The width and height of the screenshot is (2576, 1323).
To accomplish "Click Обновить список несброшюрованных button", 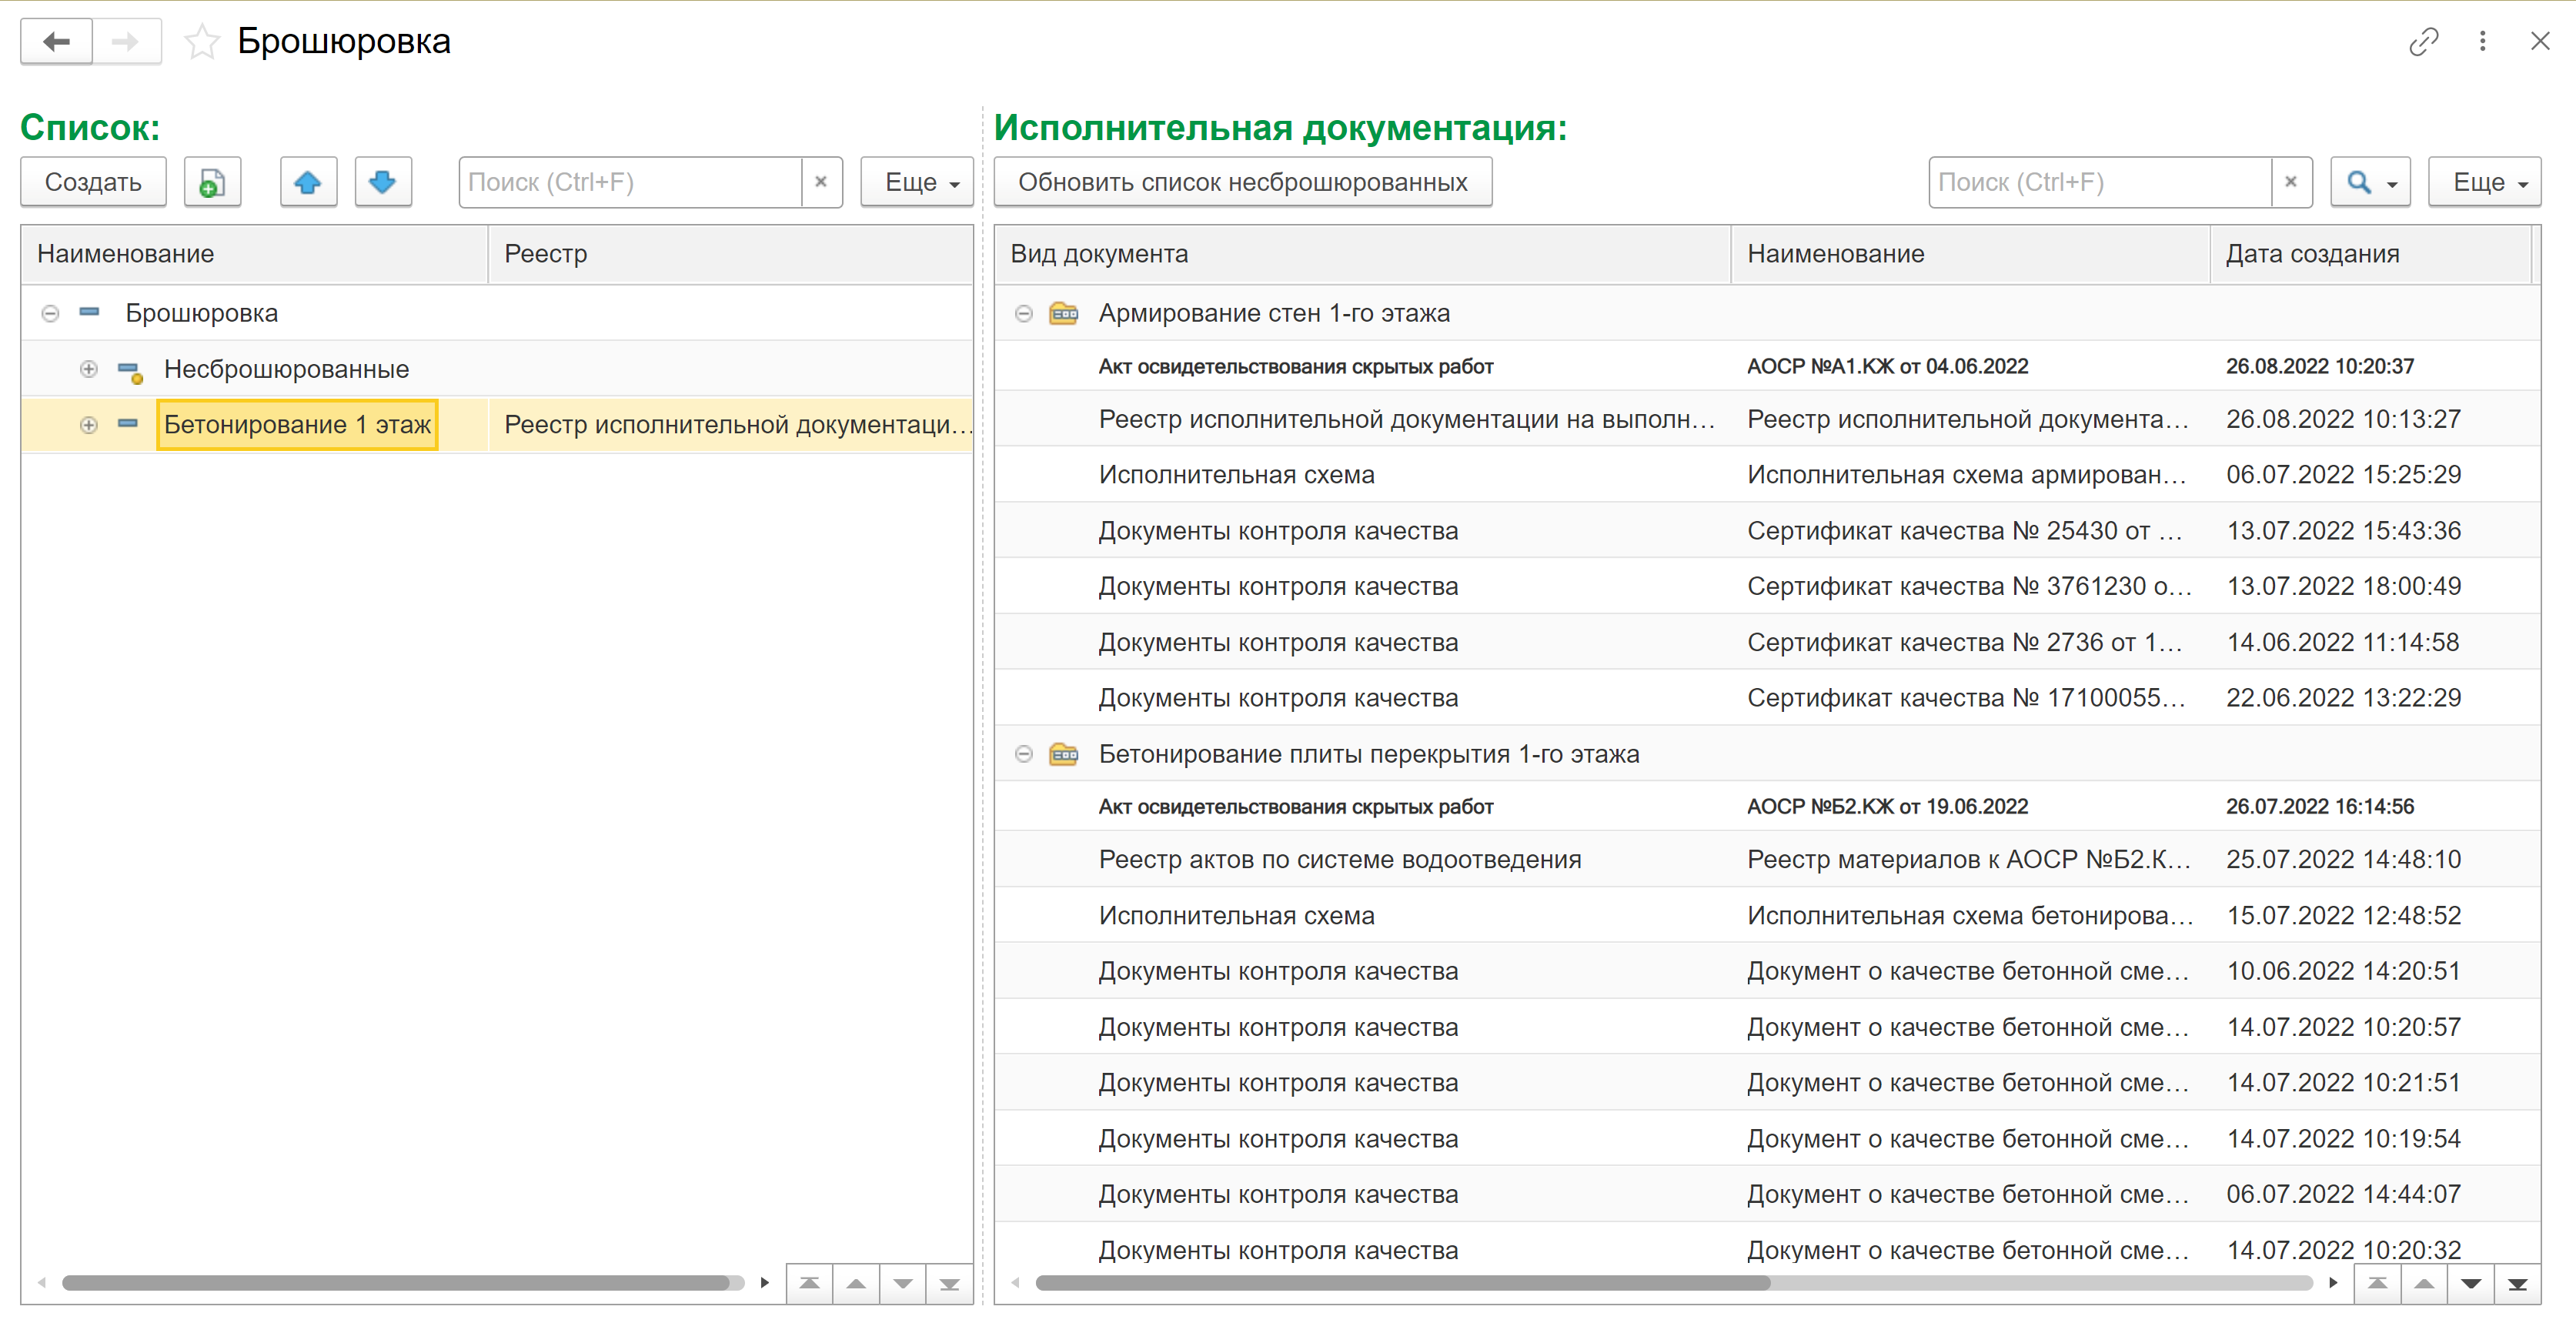I will pos(1242,182).
